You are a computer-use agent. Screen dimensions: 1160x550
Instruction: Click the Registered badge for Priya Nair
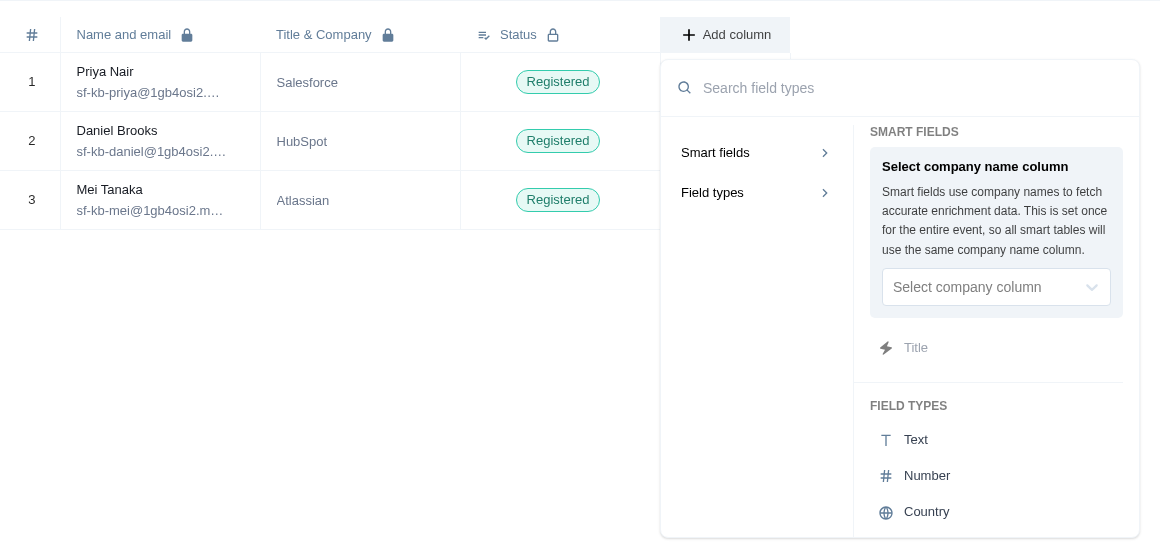[558, 82]
